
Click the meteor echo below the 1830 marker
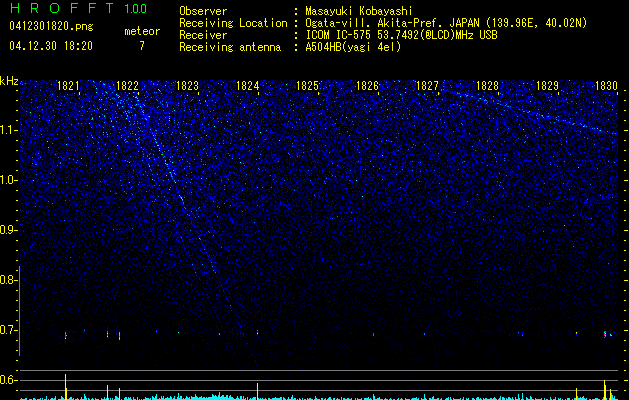tap(605, 334)
